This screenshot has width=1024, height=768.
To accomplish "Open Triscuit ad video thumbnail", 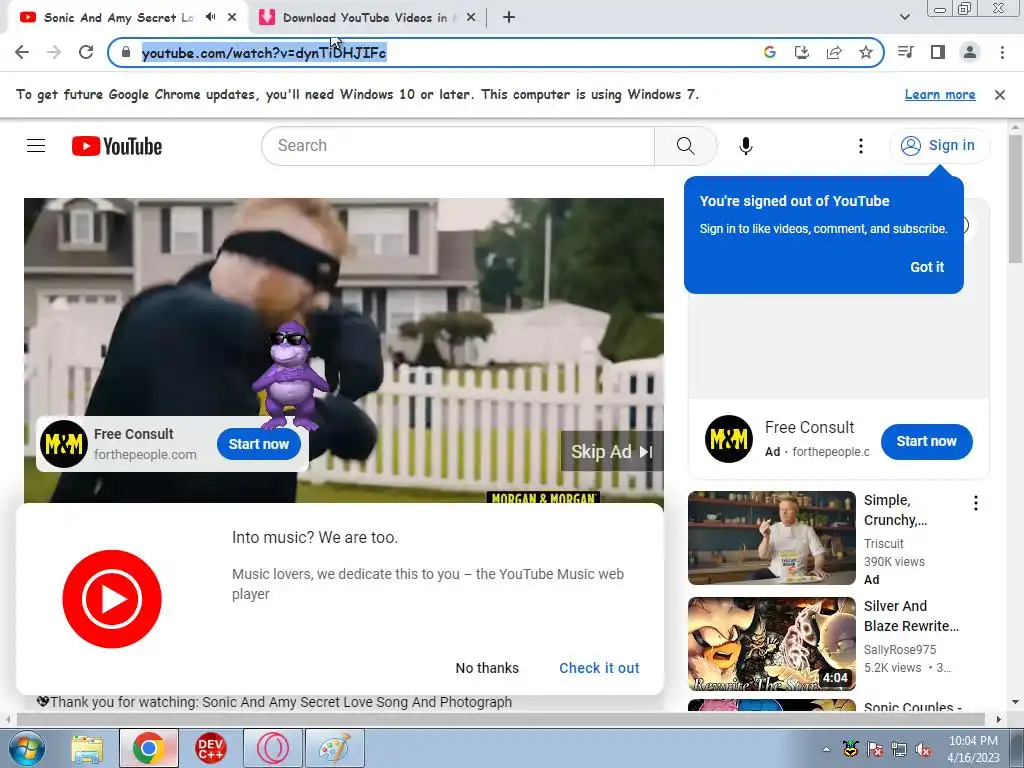I will (x=771, y=538).
